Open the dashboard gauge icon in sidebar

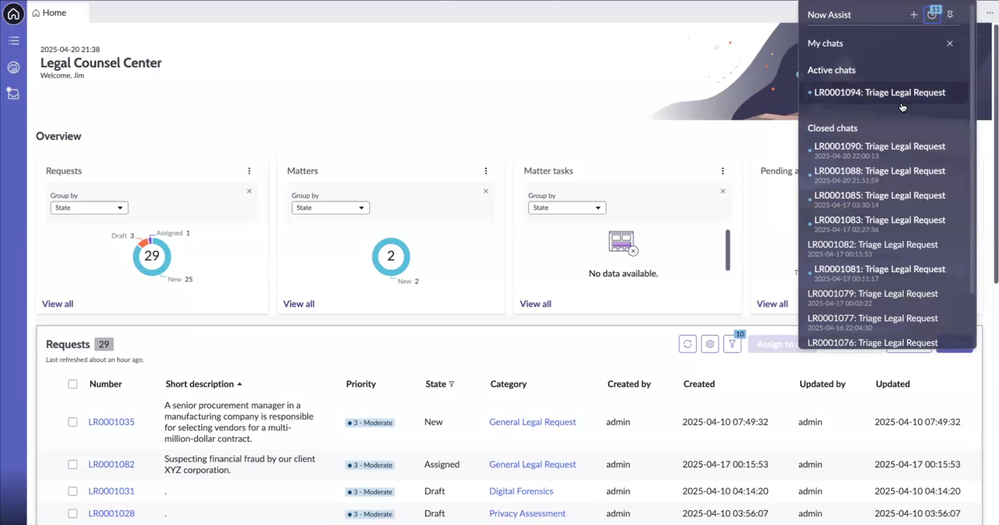click(x=13, y=67)
